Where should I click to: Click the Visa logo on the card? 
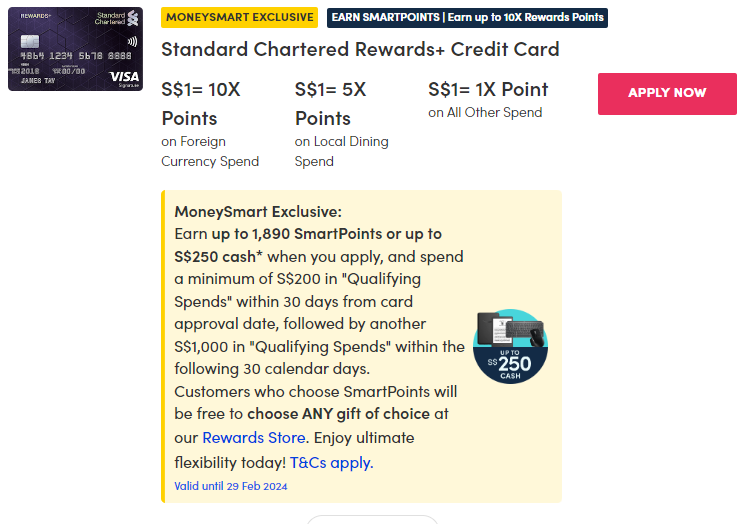[124, 77]
